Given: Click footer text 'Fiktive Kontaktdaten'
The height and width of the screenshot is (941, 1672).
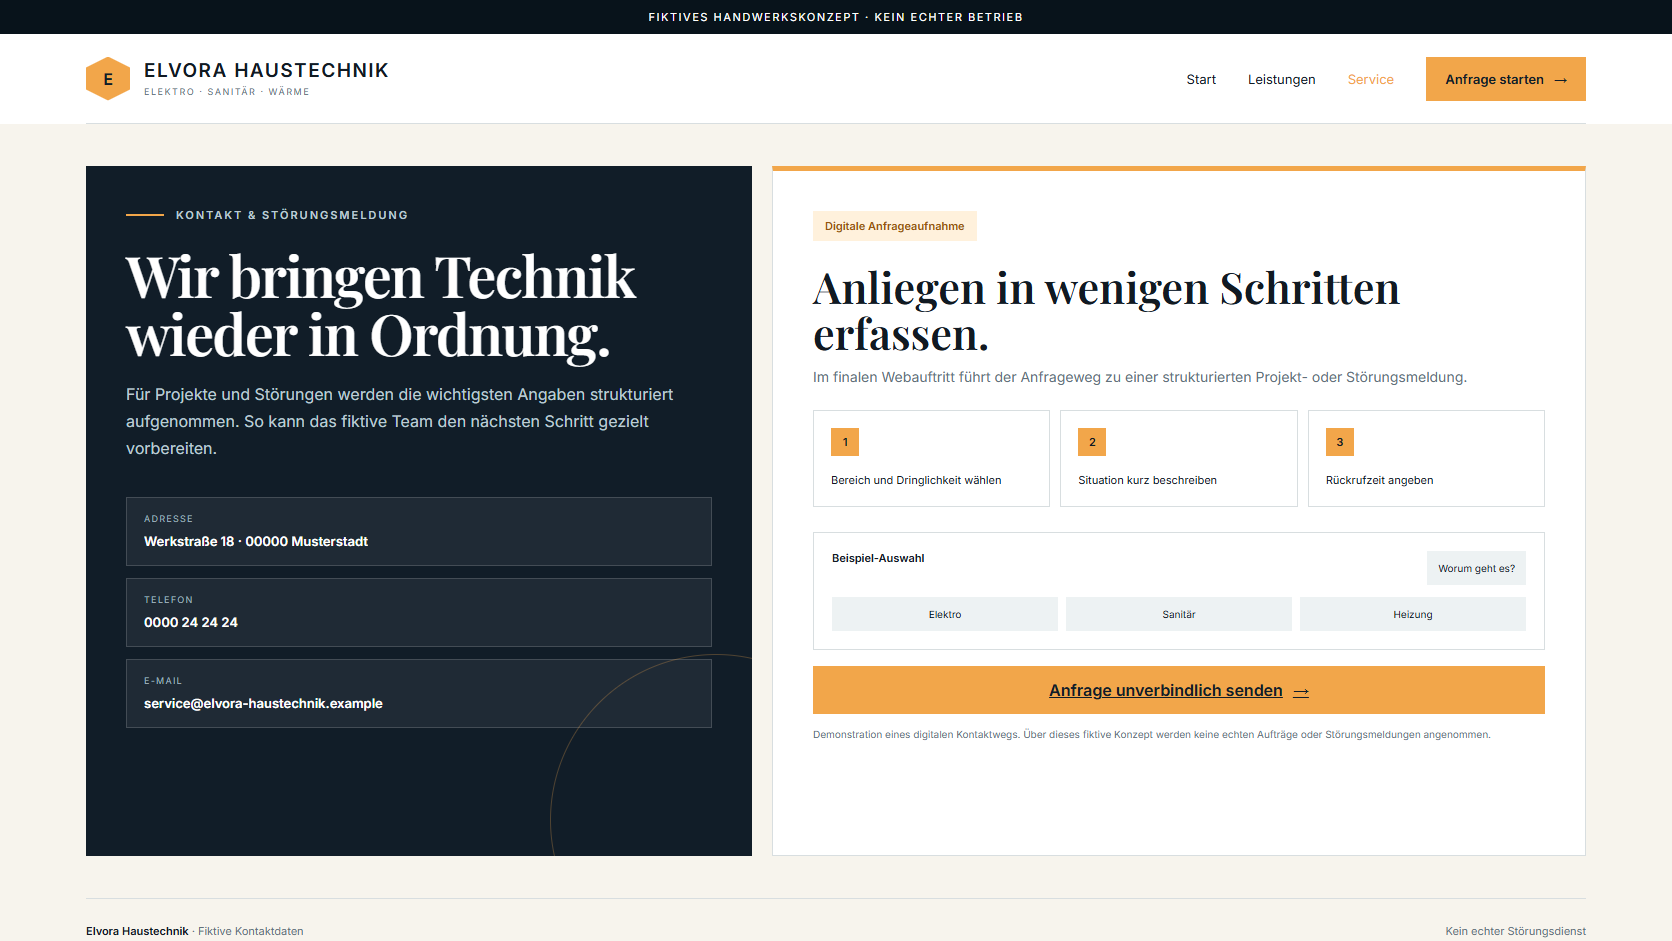Looking at the screenshot, I should (x=251, y=931).
